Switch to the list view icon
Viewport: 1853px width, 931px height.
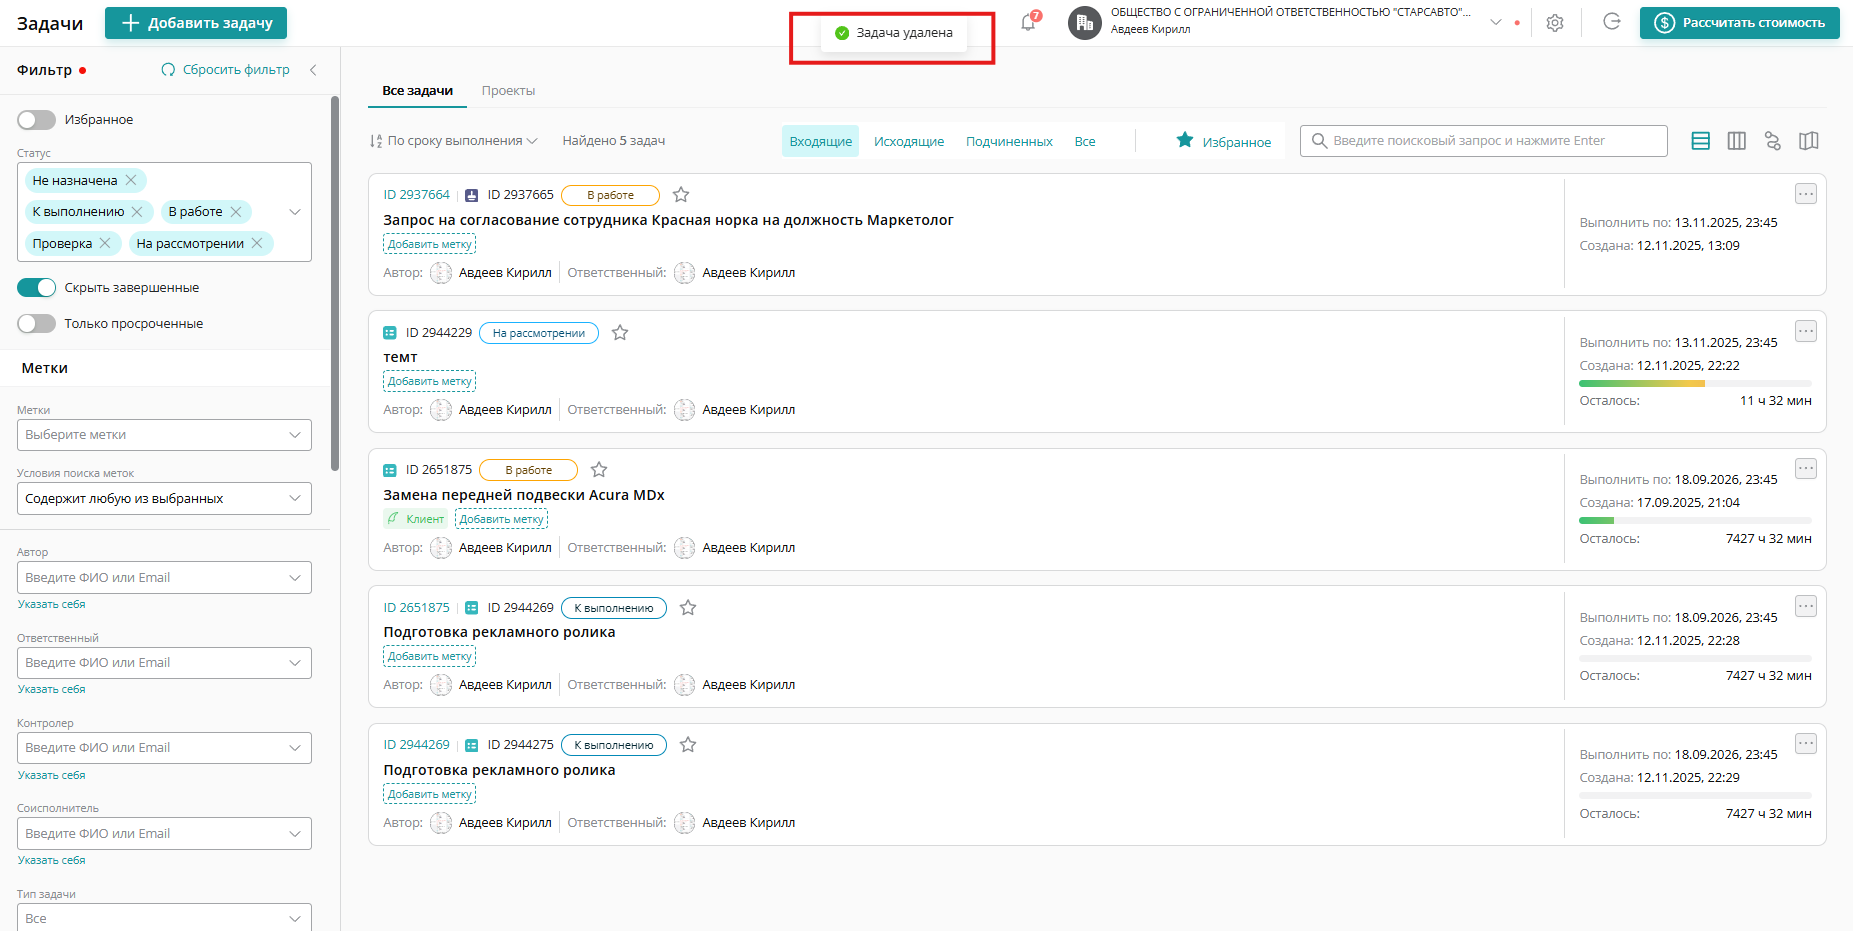point(1700,141)
